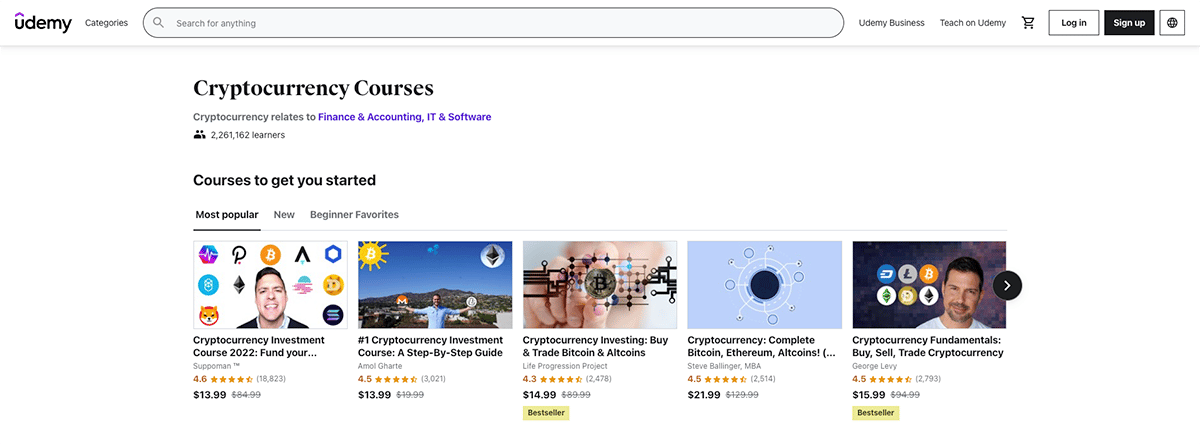
Task: Click title Cryptocurrency: Complete Bitcoin, Ethereum, Altcoins
Action: click(x=761, y=346)
